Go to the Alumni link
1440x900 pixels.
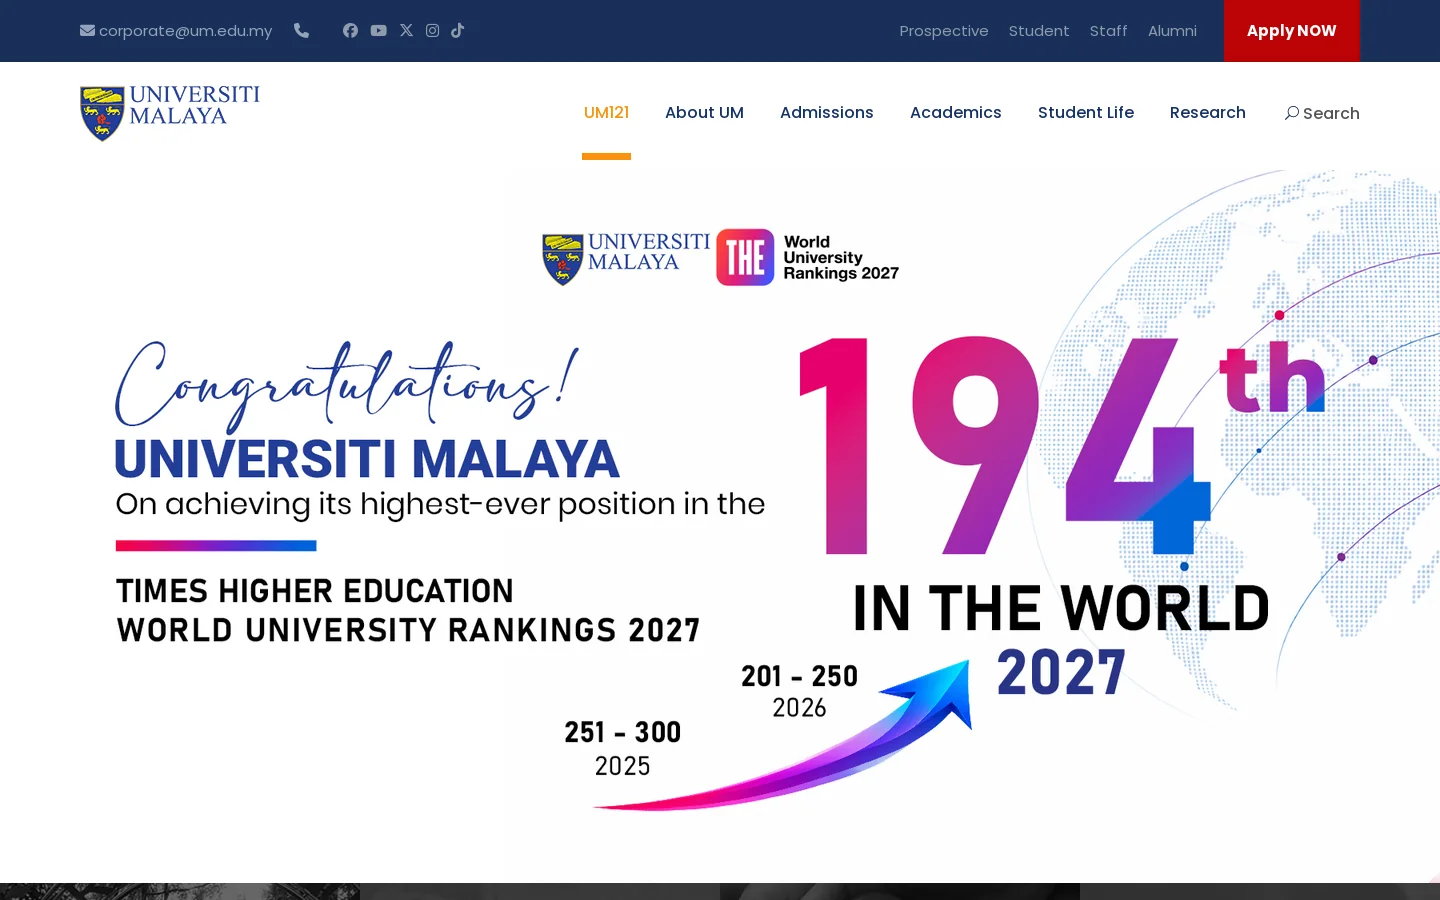[1172, 31]
